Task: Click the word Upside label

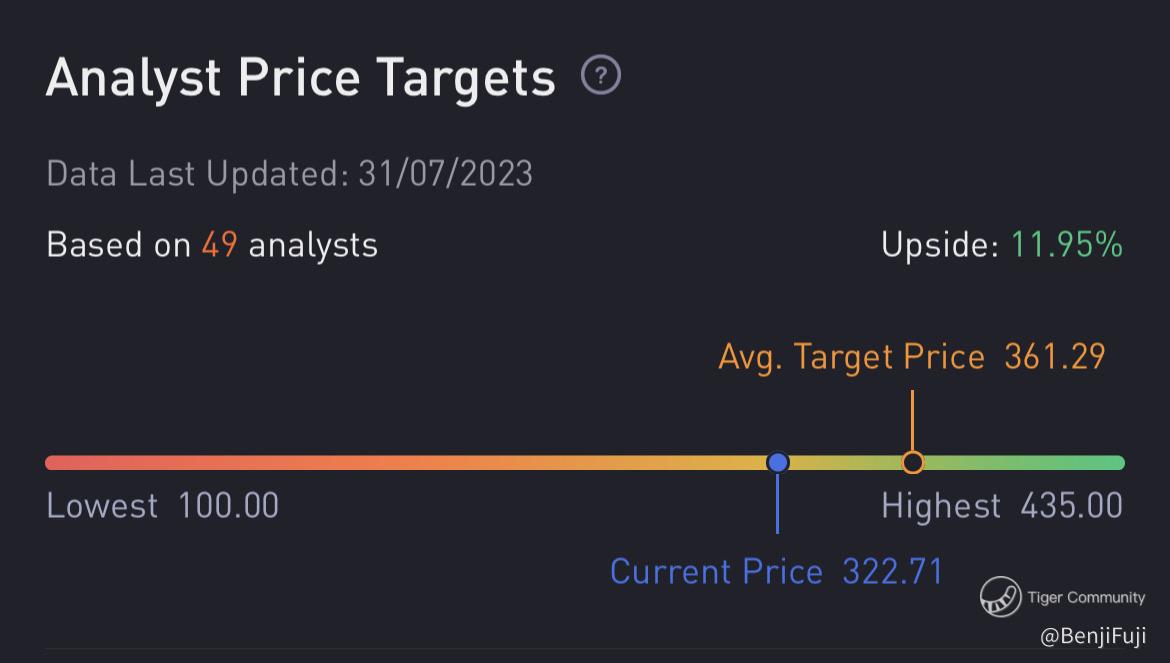Action: (x=939, y=245)
